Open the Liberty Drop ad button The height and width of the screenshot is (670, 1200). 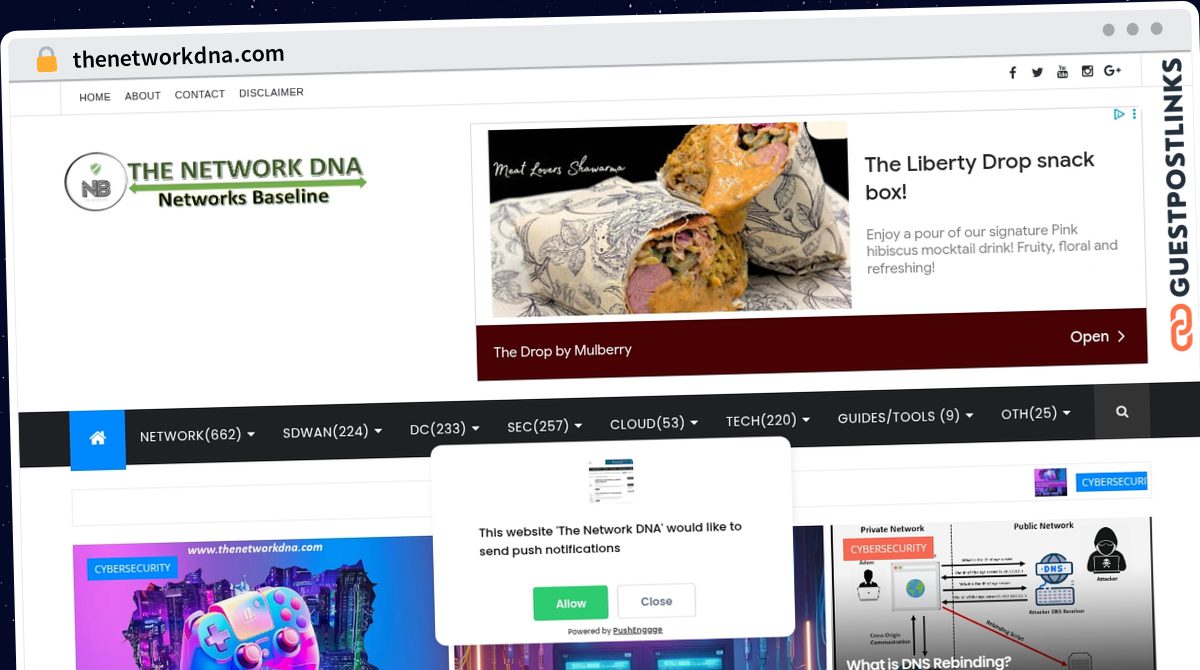1098,337
